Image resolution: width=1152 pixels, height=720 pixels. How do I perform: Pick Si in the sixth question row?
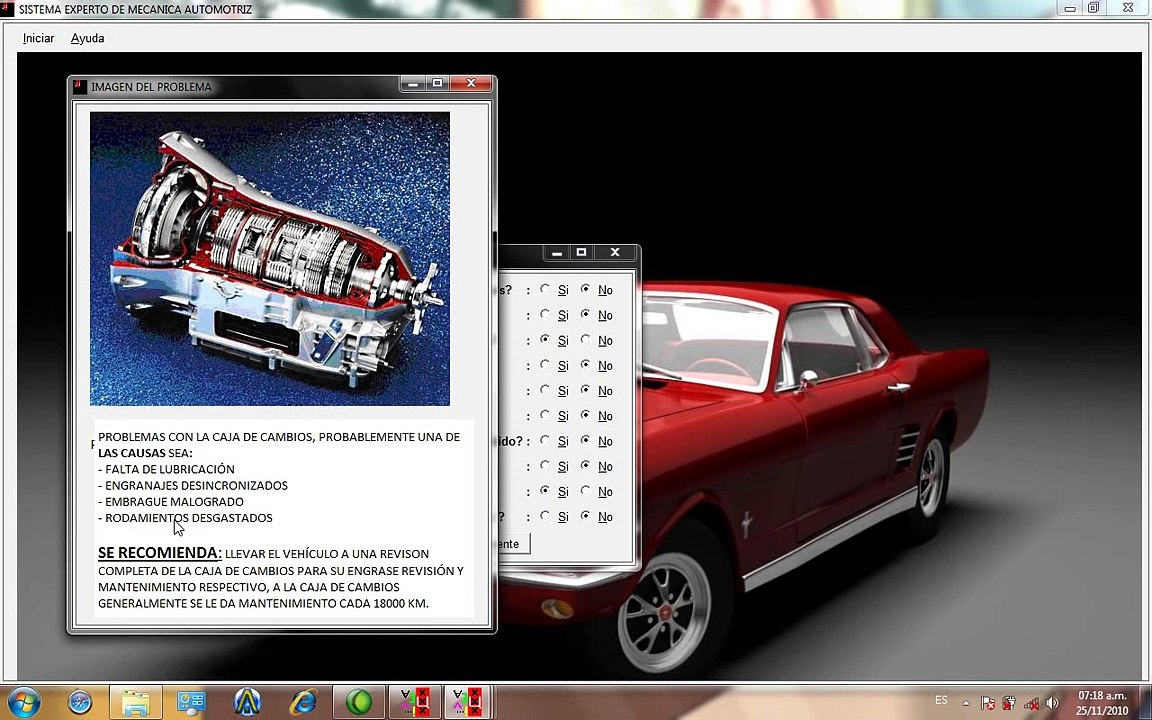(x=545, y=415)
